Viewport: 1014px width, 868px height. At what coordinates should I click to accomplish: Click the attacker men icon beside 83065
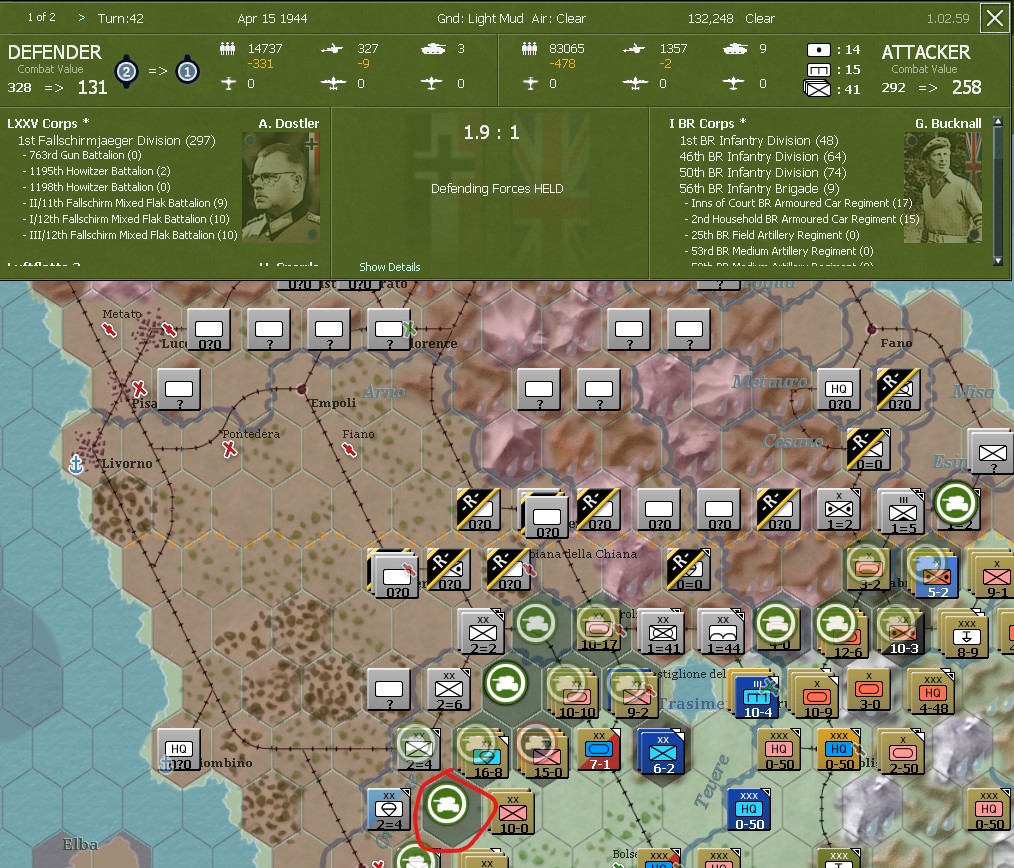530,49
